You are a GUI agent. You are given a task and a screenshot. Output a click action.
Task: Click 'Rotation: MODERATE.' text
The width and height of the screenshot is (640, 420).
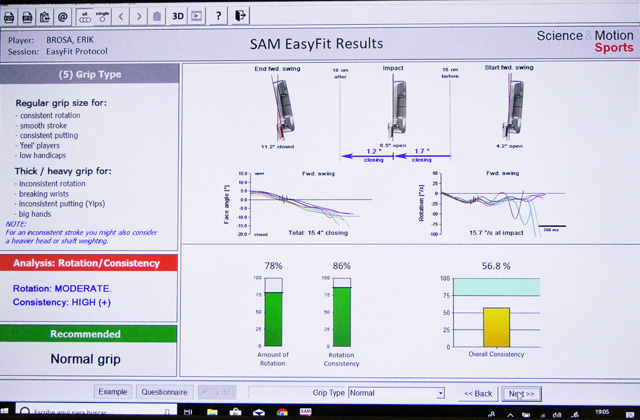pyautogui.click(x=62, y=289)
